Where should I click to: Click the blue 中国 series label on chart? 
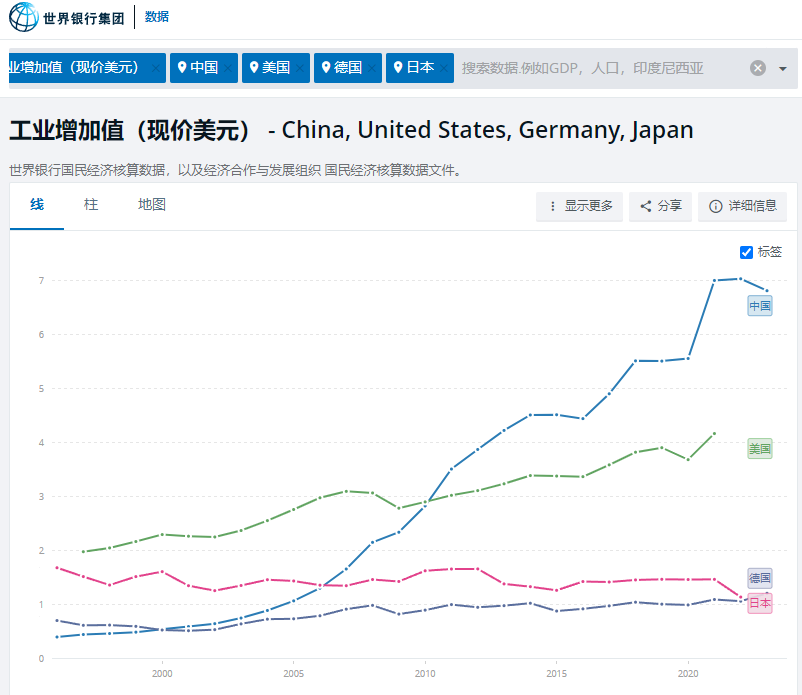(760, 306)
